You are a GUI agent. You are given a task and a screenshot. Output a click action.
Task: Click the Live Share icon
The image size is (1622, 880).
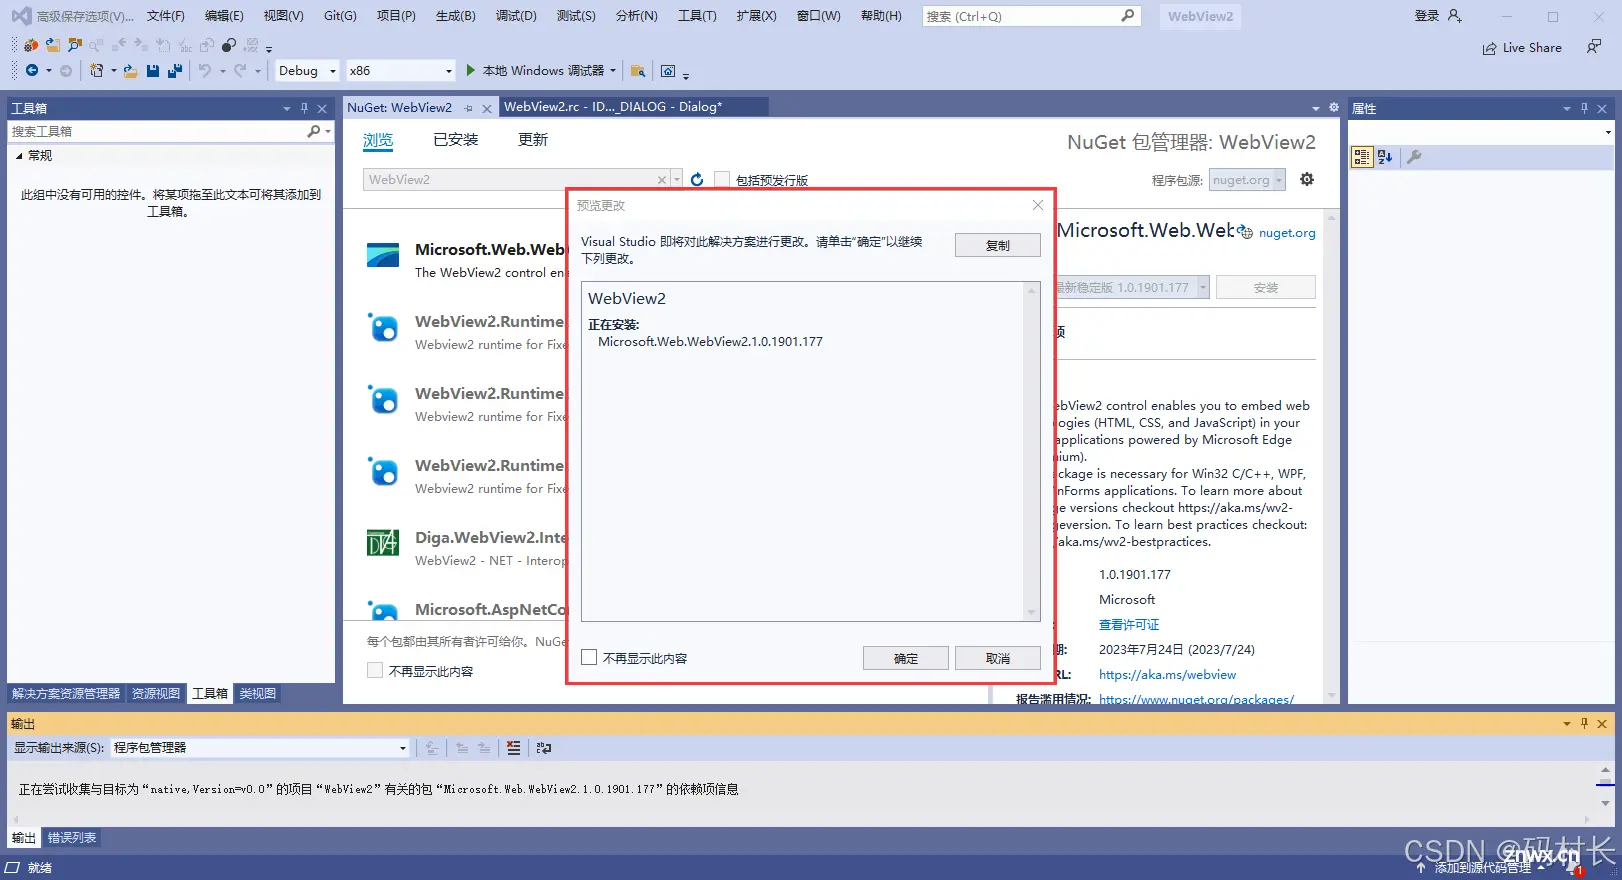click(x=1490, y=48)
